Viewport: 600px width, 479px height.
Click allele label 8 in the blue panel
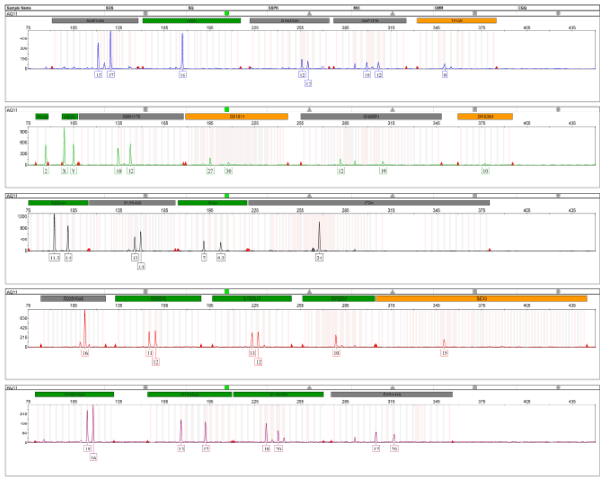click(x=445, y=75)
